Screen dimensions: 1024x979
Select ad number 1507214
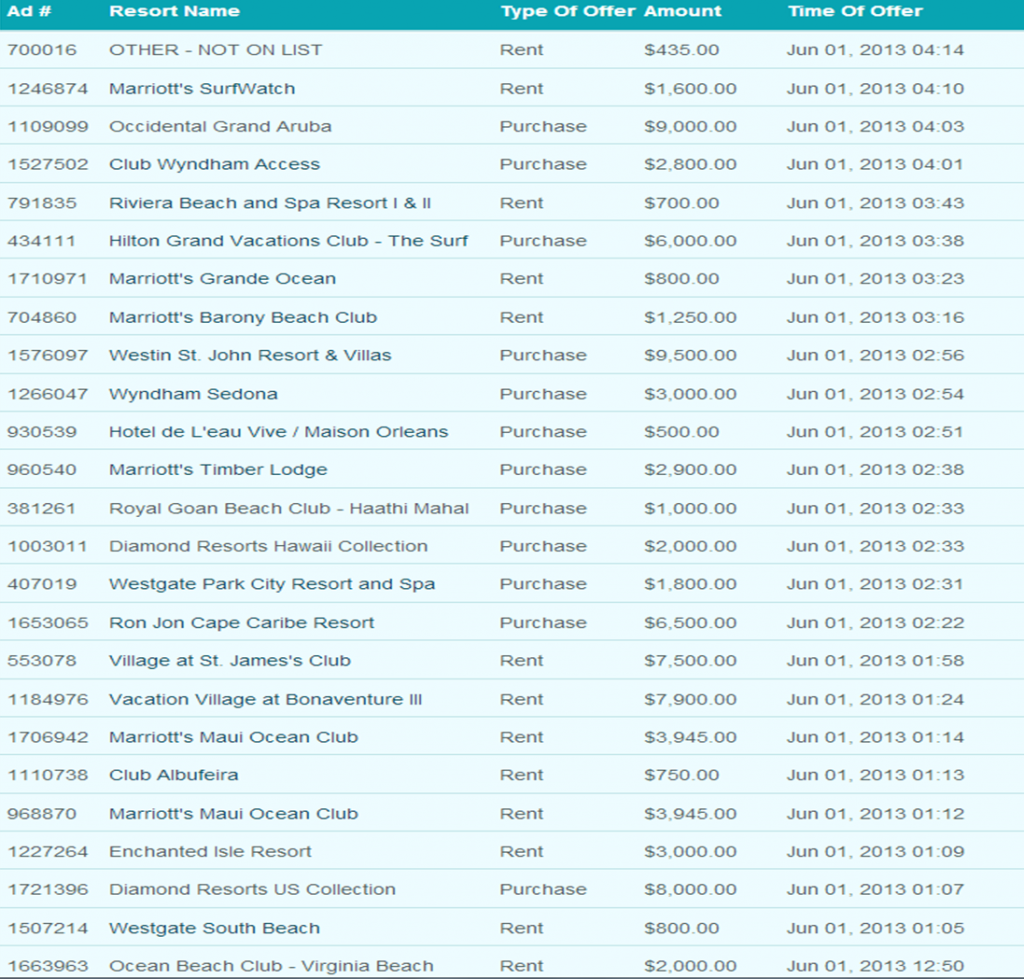(48, 928)
